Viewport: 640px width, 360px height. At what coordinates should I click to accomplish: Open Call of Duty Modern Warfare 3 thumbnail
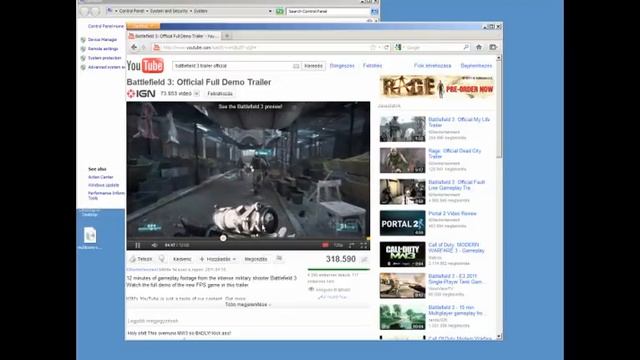(402, 254)
